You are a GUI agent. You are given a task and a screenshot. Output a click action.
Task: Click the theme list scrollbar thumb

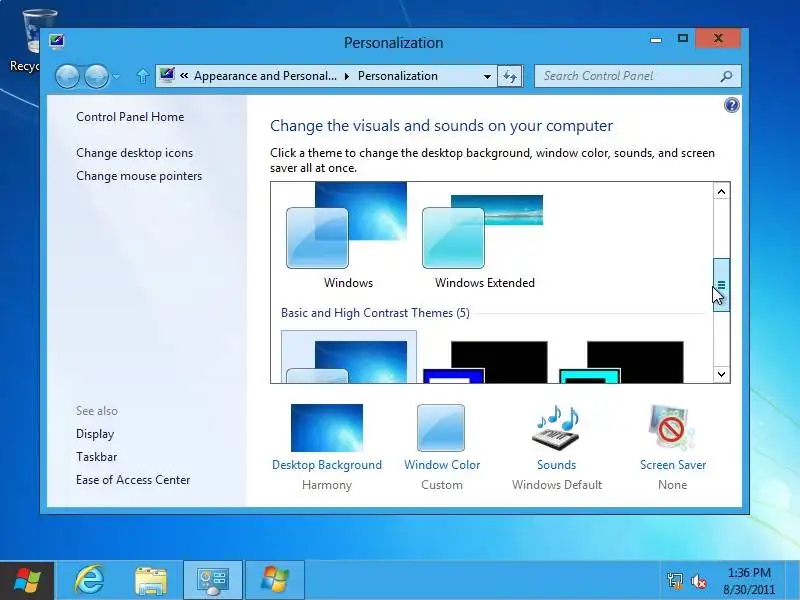click(721, 285)
